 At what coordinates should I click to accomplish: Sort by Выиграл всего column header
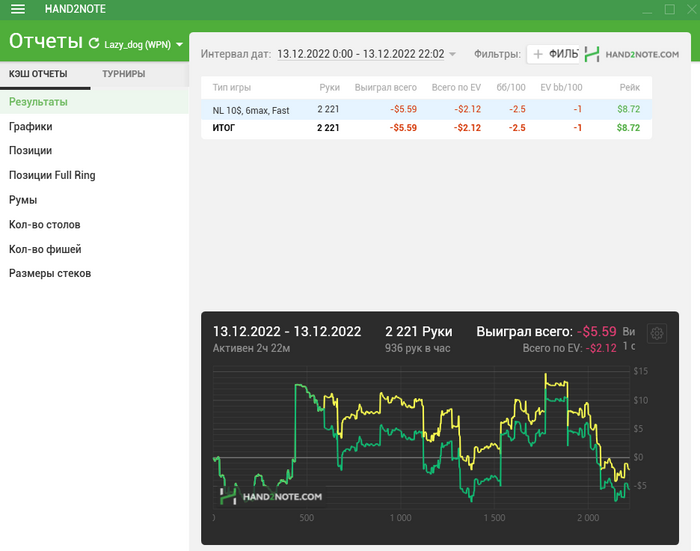pos(386,88)
